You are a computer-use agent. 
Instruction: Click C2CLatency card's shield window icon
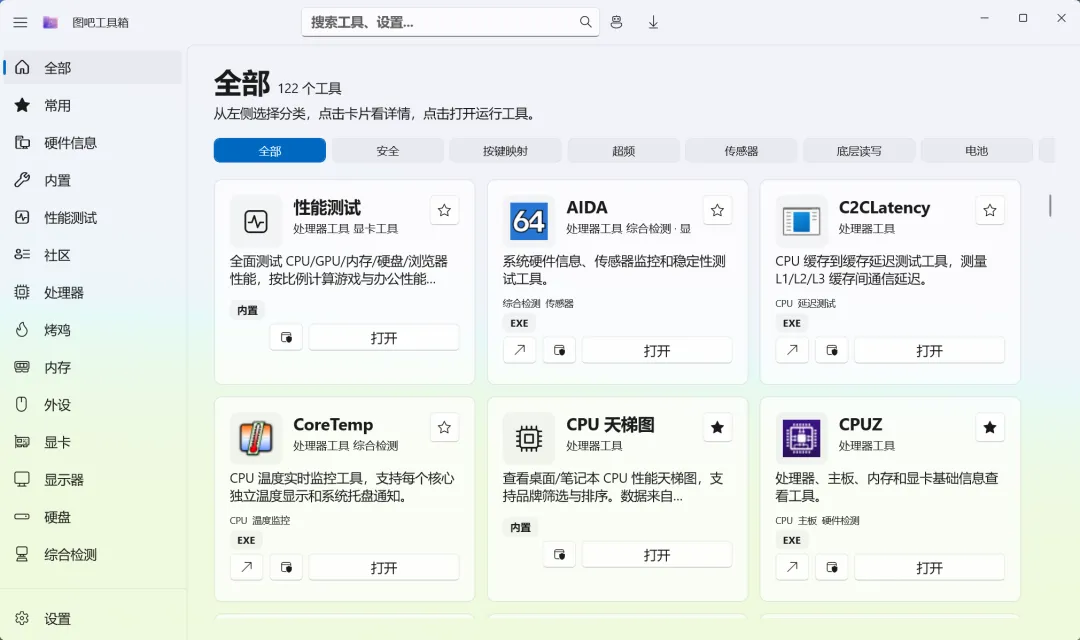click(832, 350)
